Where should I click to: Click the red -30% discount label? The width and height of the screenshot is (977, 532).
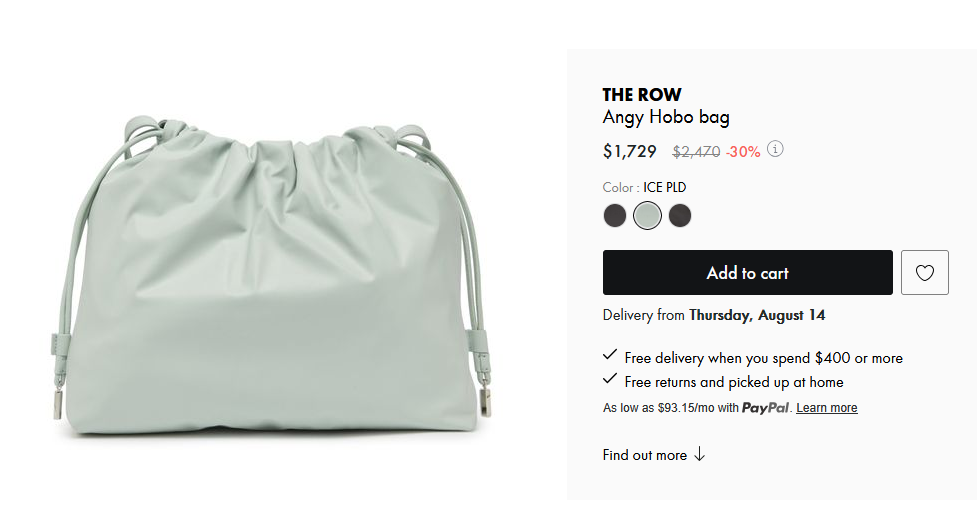[743, 151]
